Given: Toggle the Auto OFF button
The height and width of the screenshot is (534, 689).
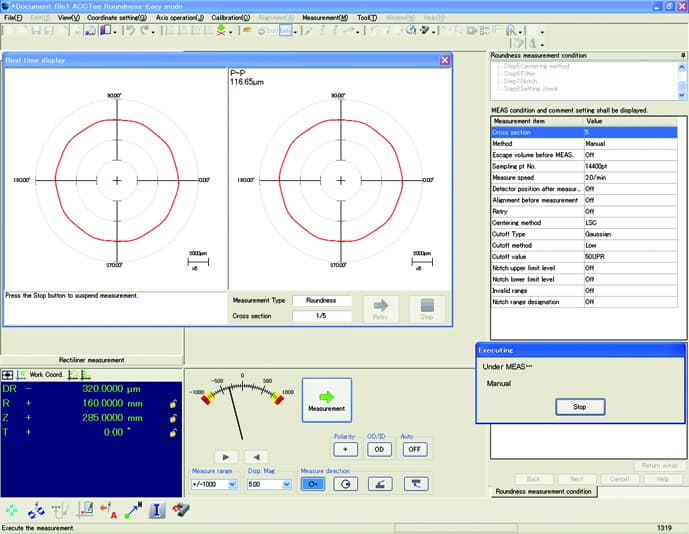Looking at the screenshot, I should point(414,450).
